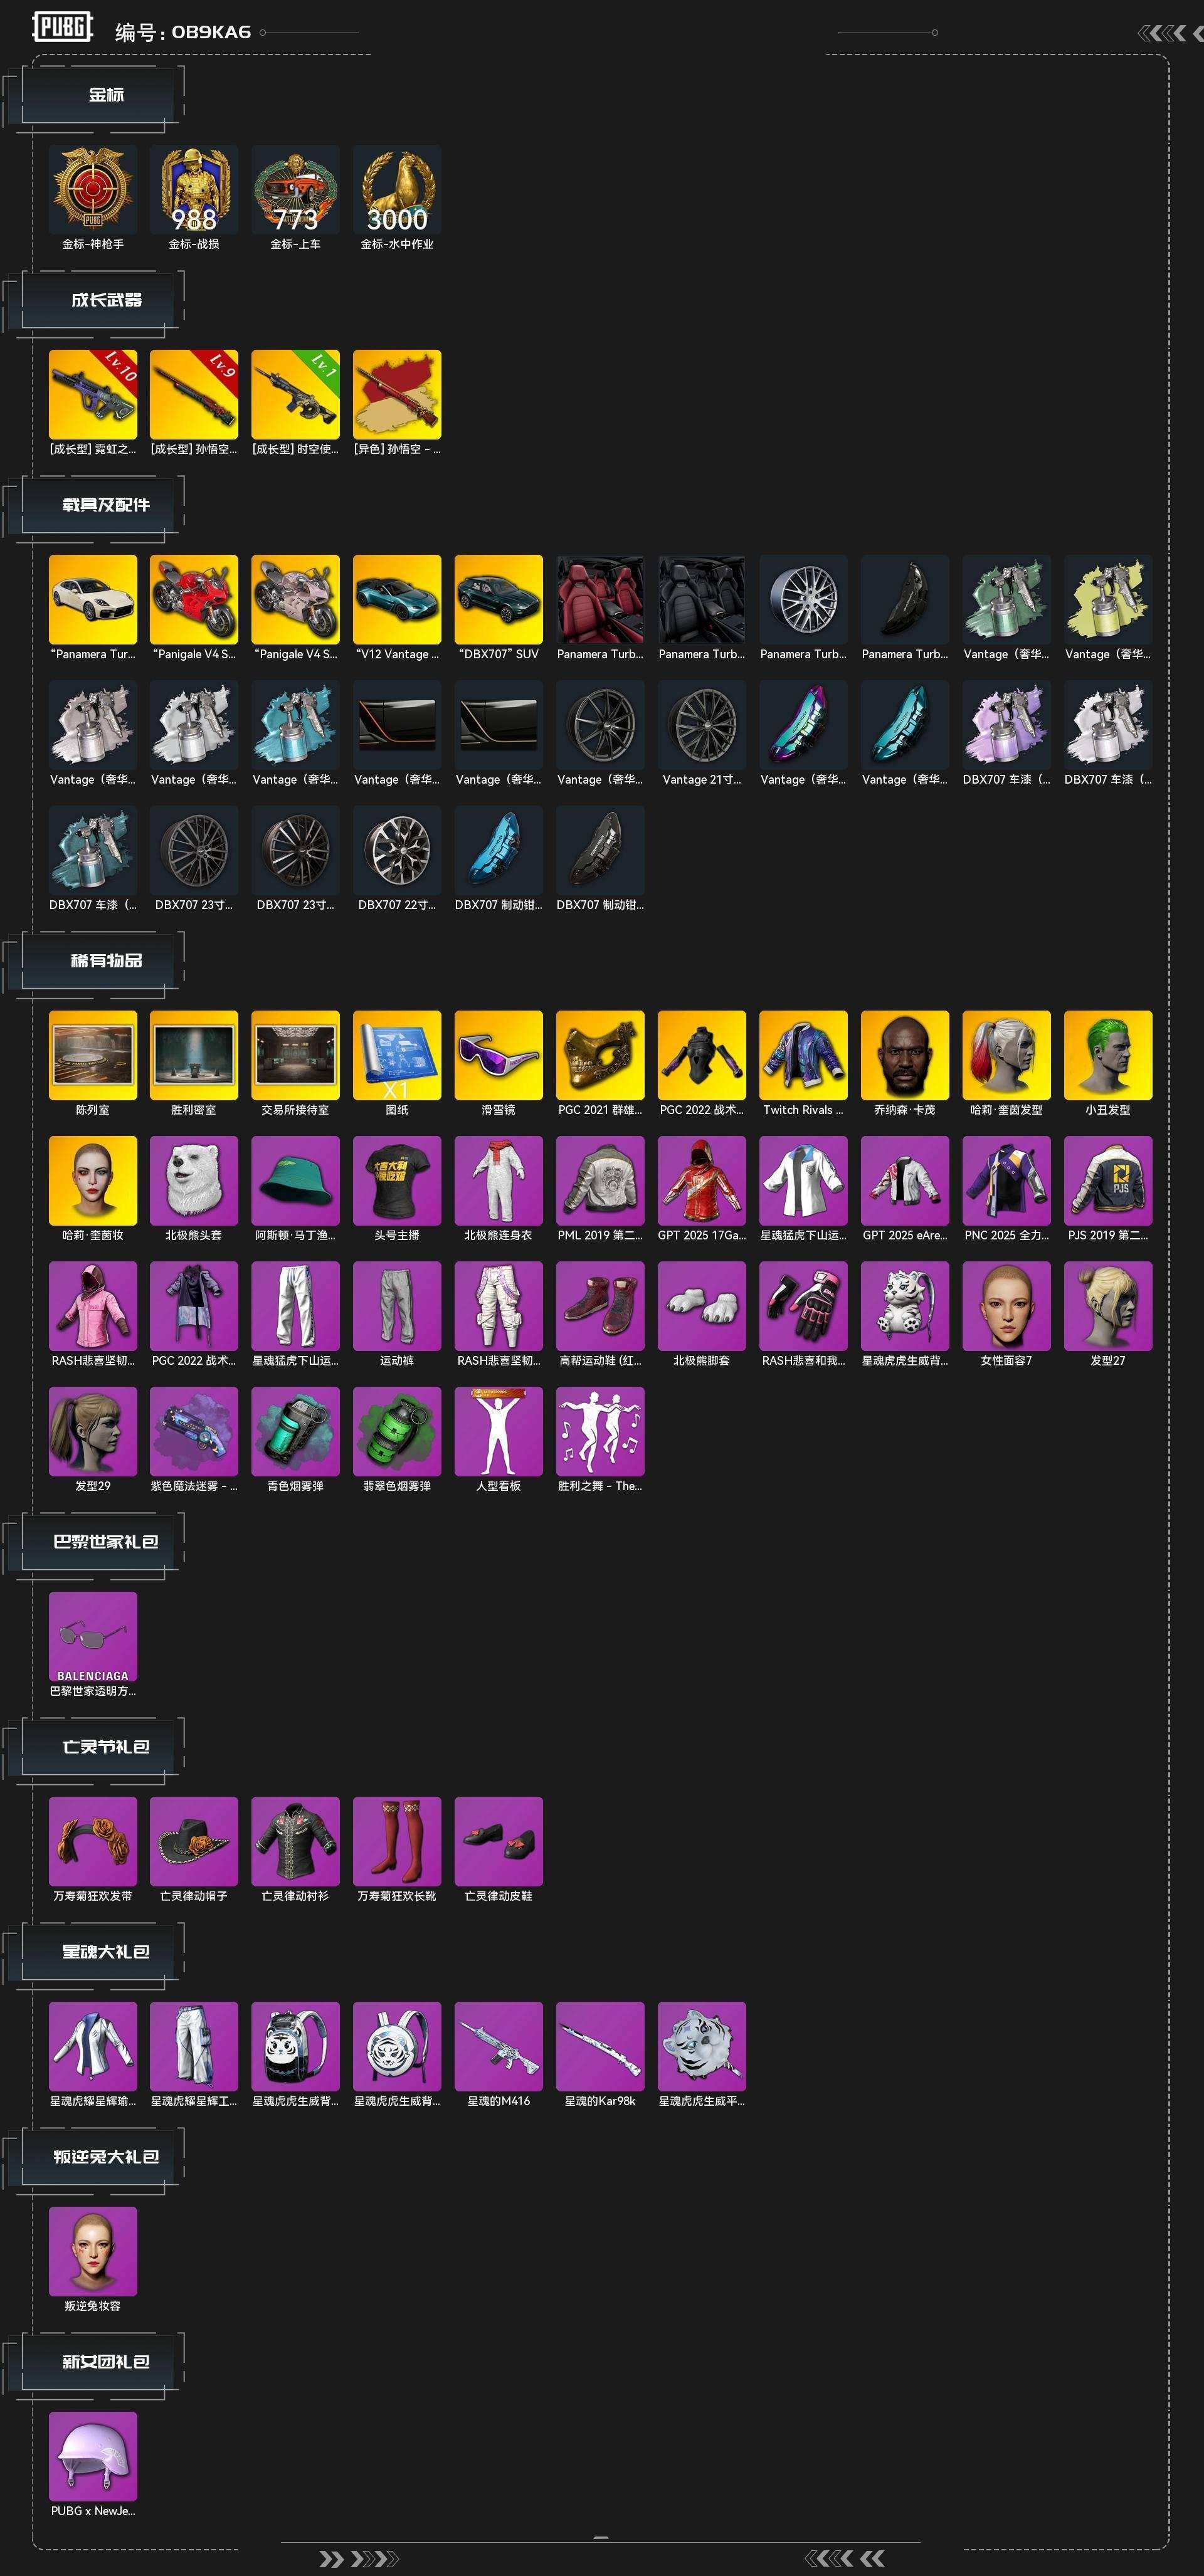This screenshot has height=2576, width=1204.
Task: Pick the 星魂的Kar98k rifle skin
Action: (600, 2046)
